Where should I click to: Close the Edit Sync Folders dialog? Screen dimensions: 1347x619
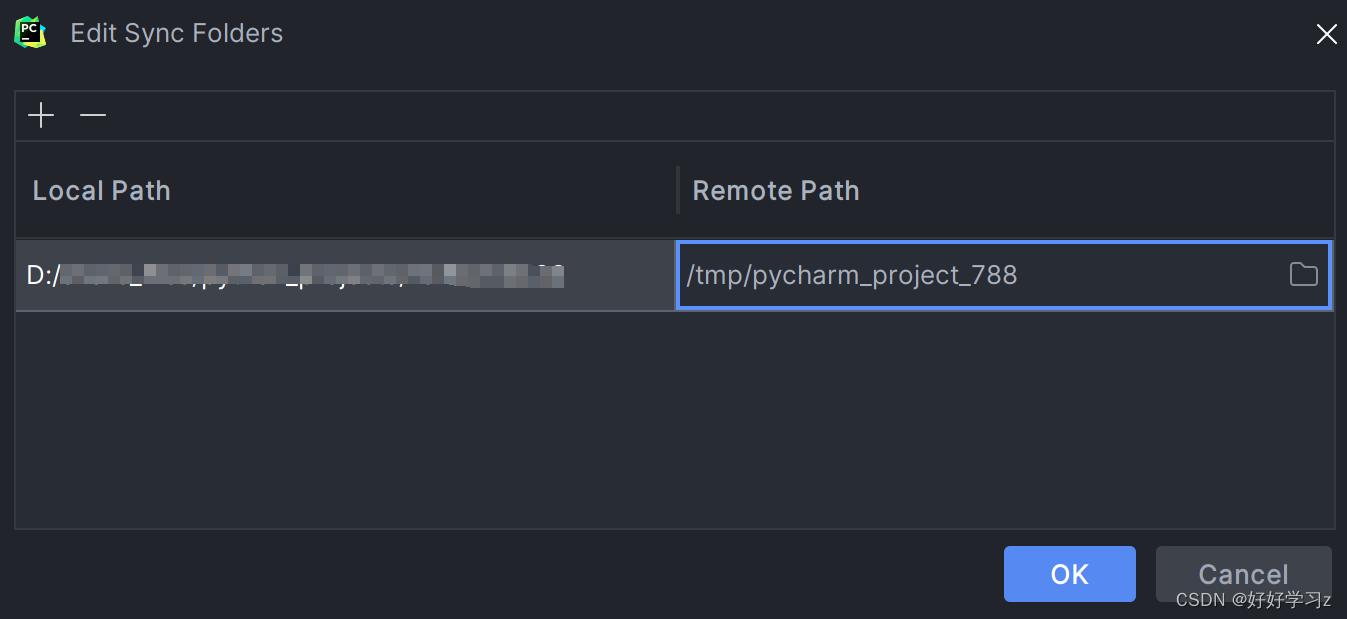click(1326, 33)
